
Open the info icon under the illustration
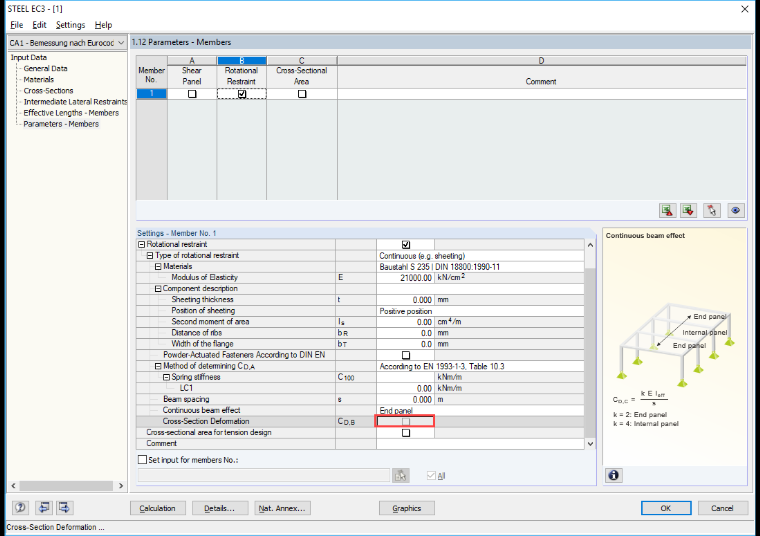pyautogui.click(x=614, y=475)
